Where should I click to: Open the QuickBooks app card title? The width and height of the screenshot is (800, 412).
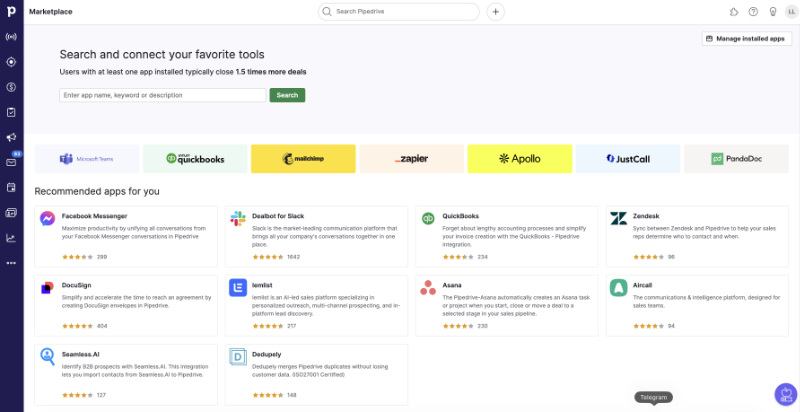[x=461, y=216]
